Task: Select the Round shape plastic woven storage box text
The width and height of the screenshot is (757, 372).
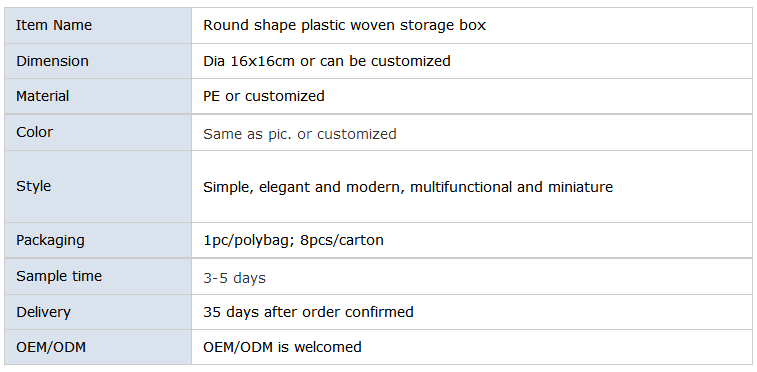Action: click(x=344, y=25)
